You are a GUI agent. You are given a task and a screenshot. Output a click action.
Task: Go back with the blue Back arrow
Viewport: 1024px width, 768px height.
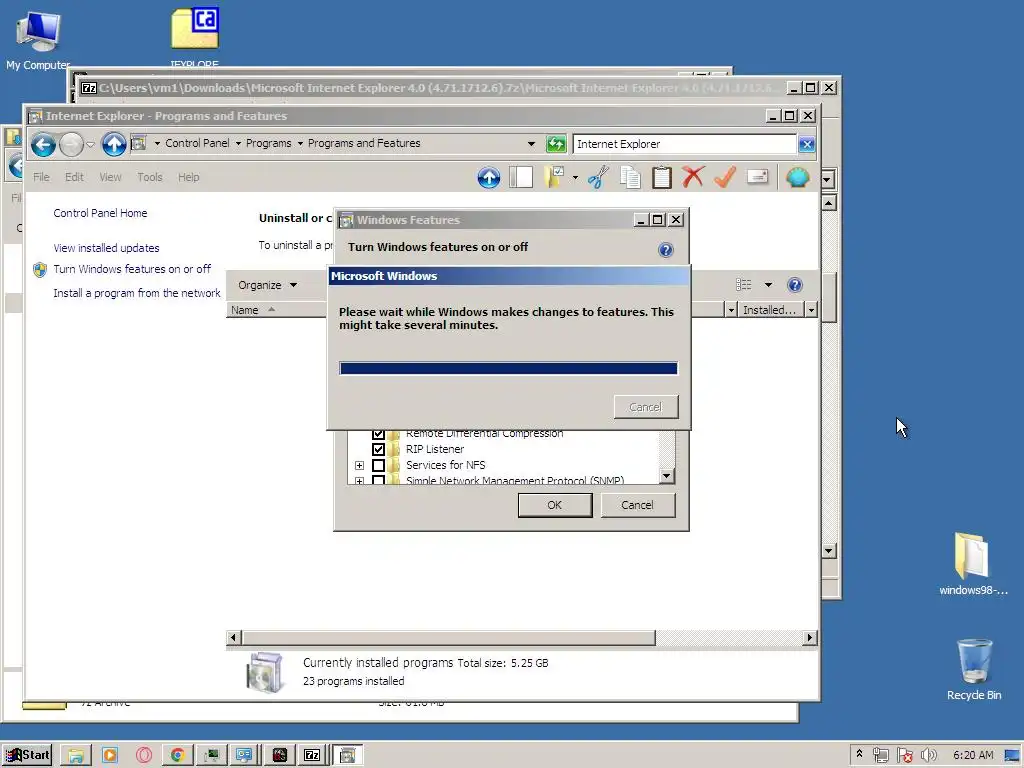point(43,144)
